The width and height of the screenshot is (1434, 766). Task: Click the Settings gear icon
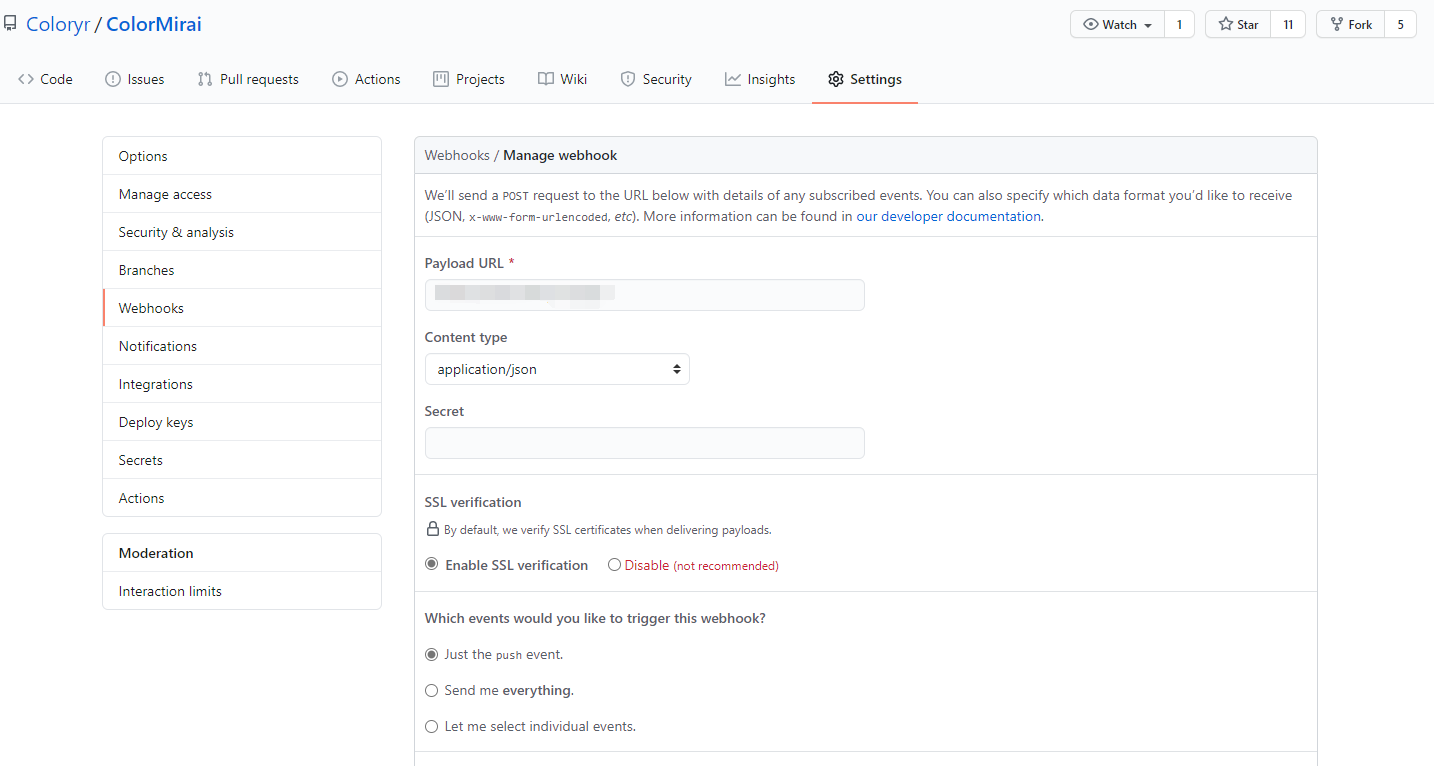[836, 79]
